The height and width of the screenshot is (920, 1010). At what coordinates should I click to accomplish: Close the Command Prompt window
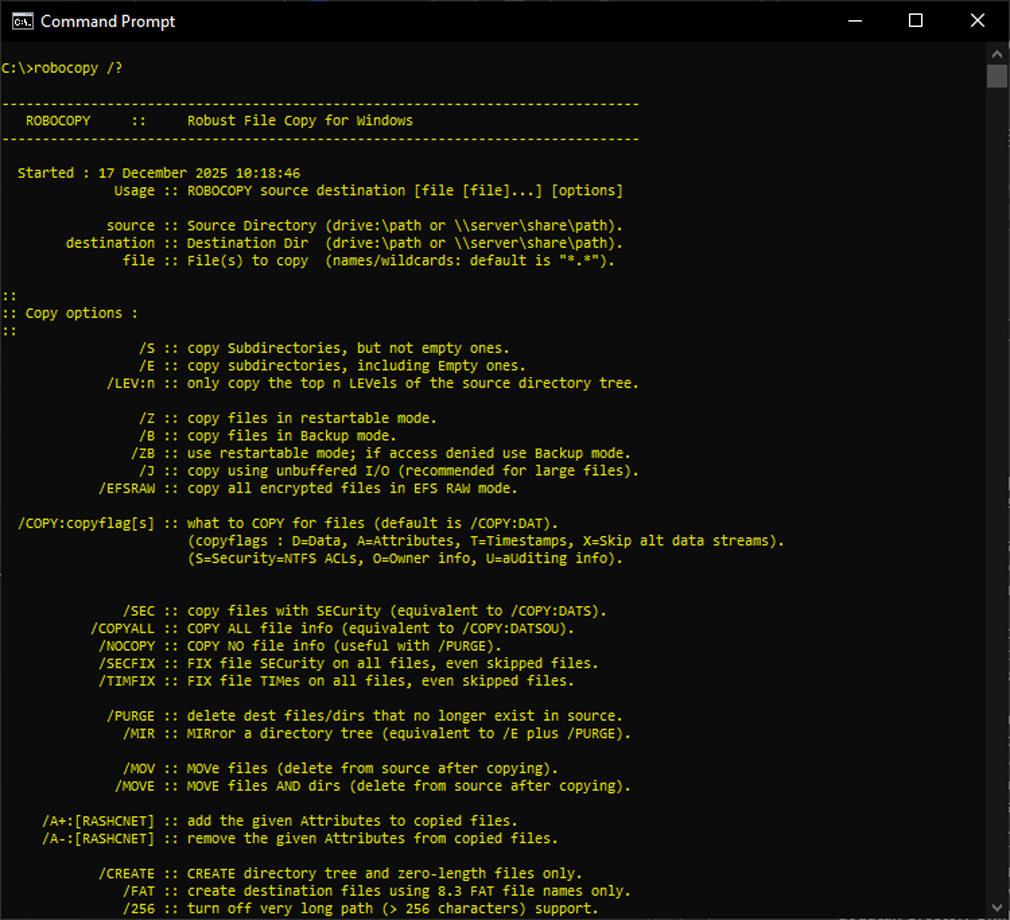tap(977, 21)
